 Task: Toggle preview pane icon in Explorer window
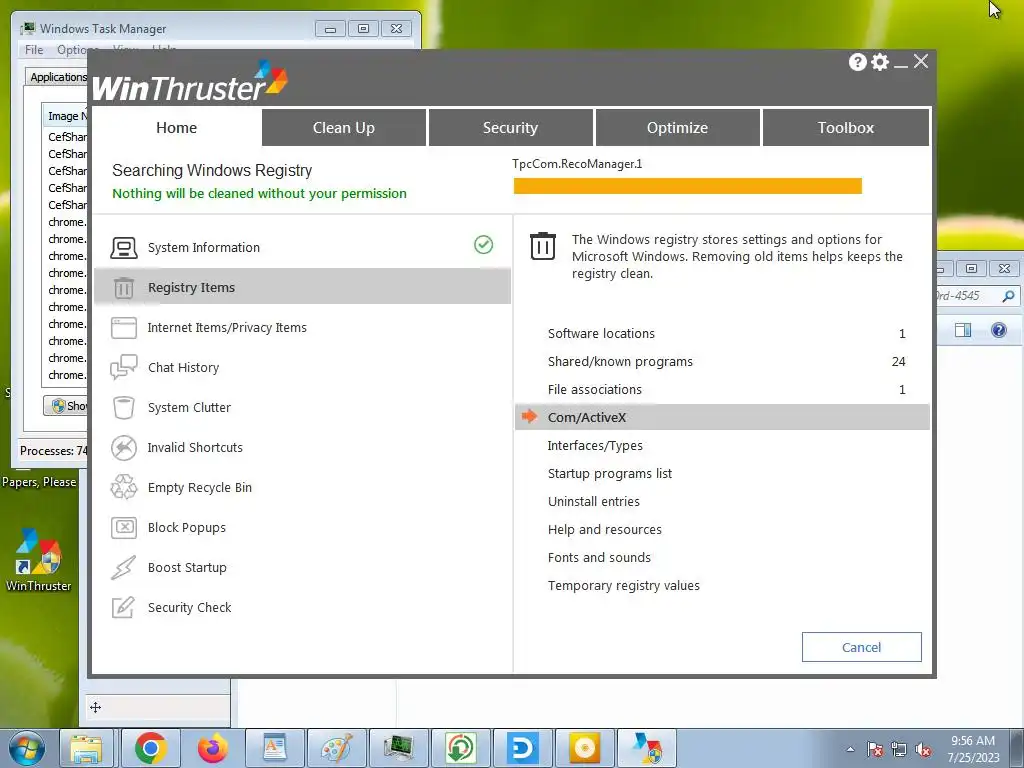coord(963,330)
